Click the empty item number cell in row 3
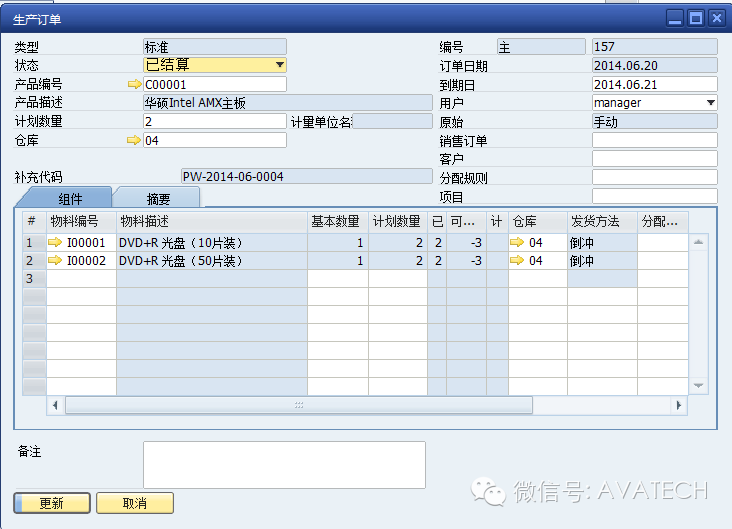This screenshot has width=732, height=529. tap(81, 278)
